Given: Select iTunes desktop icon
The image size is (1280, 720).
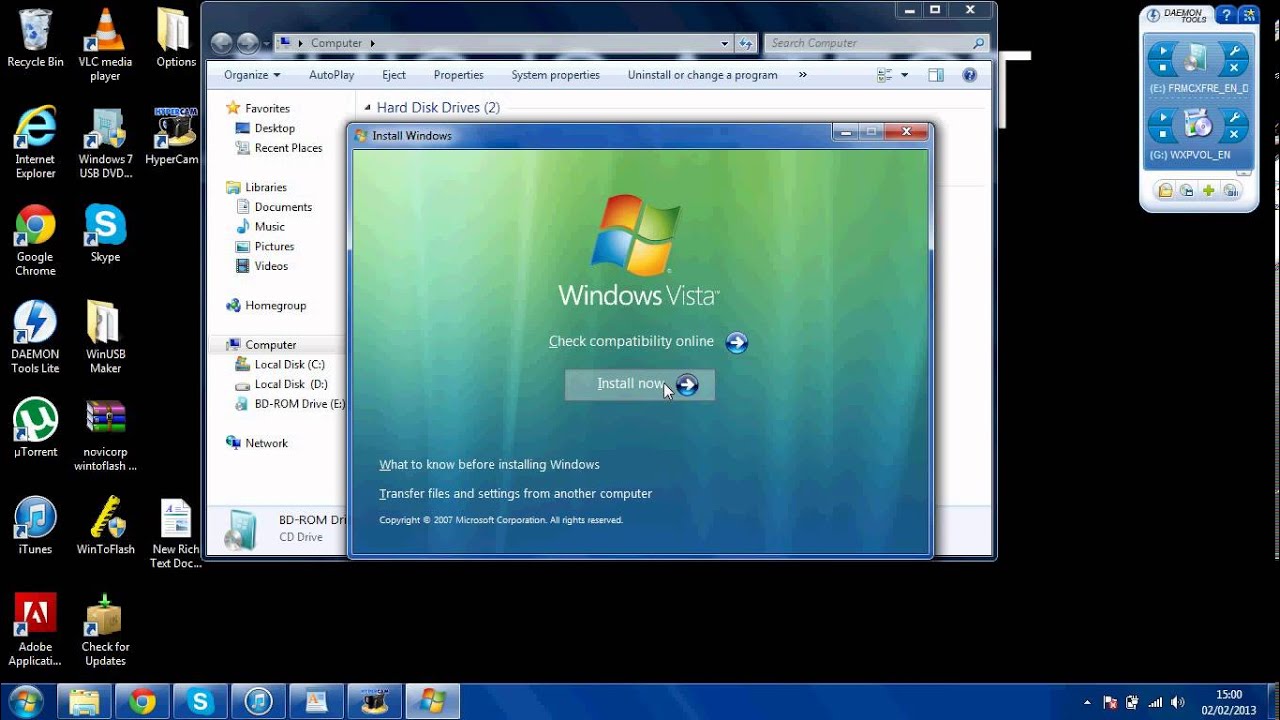Looking at the screenshot, I should click(35, 526).
